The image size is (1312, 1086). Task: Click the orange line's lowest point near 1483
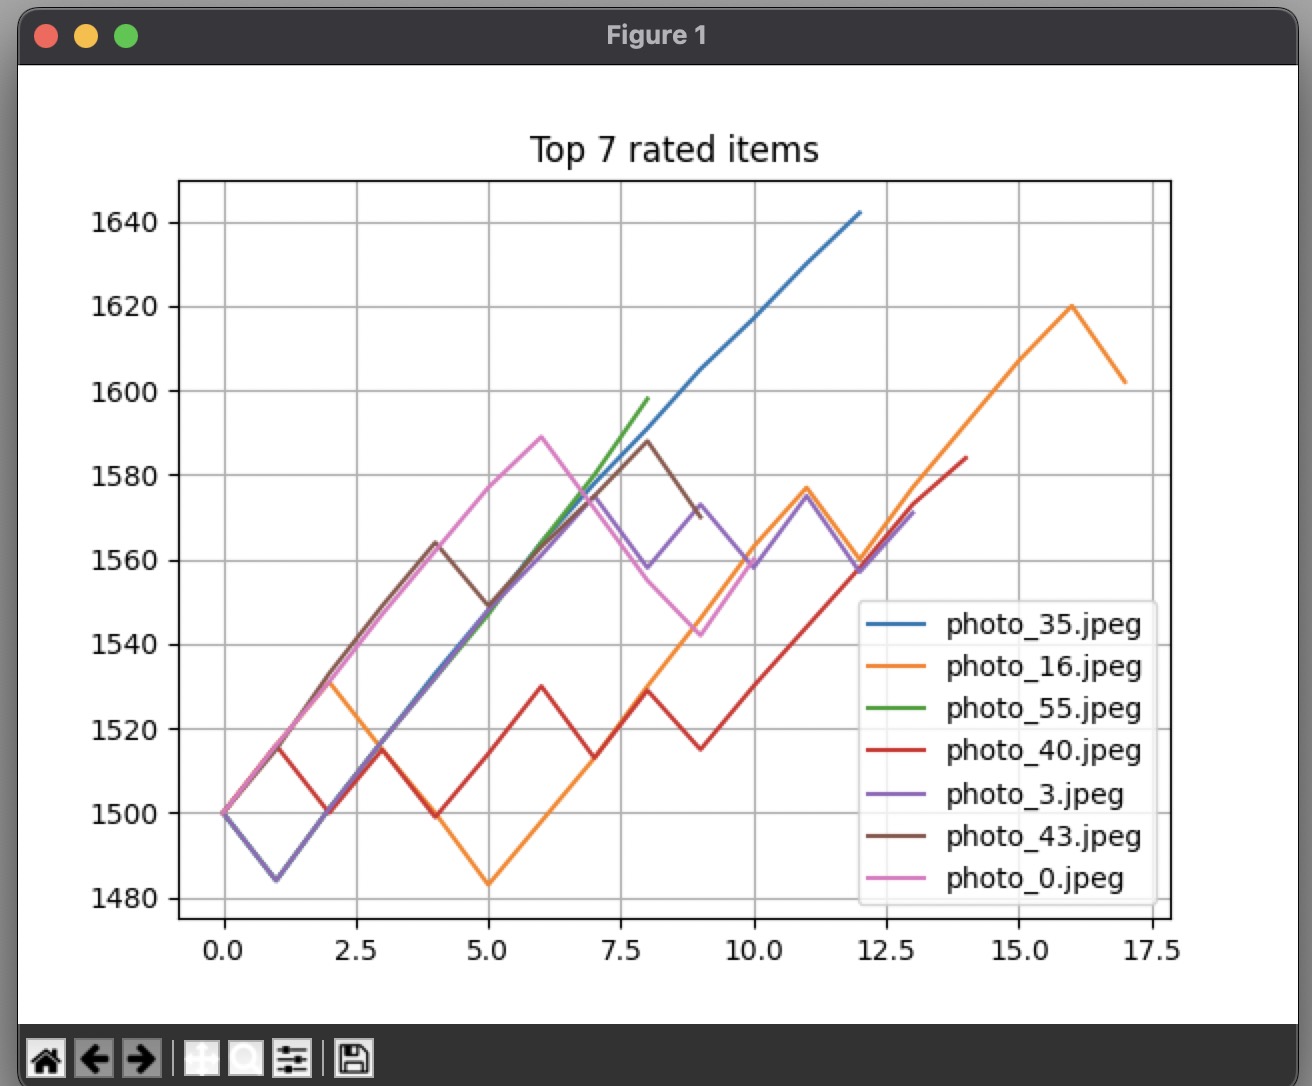pyautogui.click(x=488, y=884)
